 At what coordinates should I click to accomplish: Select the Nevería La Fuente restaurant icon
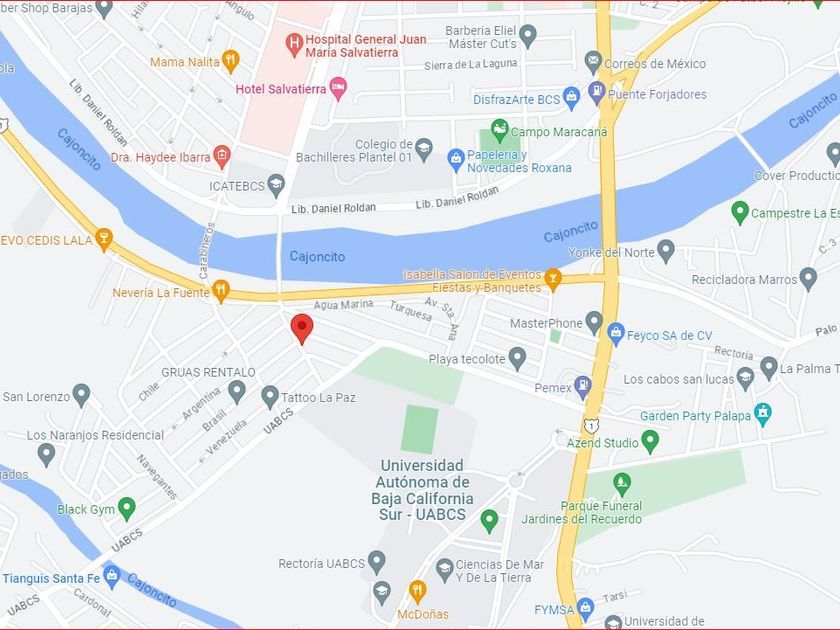(x=221, y=291)
